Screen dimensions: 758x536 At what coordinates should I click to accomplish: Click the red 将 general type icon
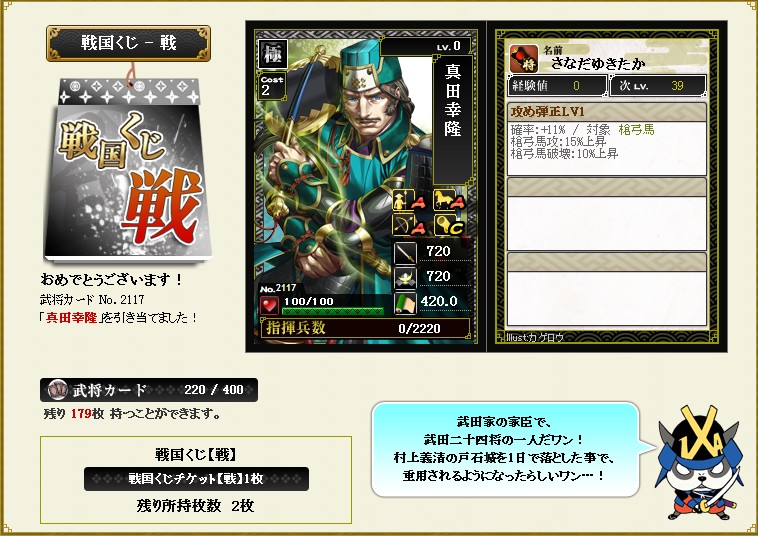[x=524, y=59]
